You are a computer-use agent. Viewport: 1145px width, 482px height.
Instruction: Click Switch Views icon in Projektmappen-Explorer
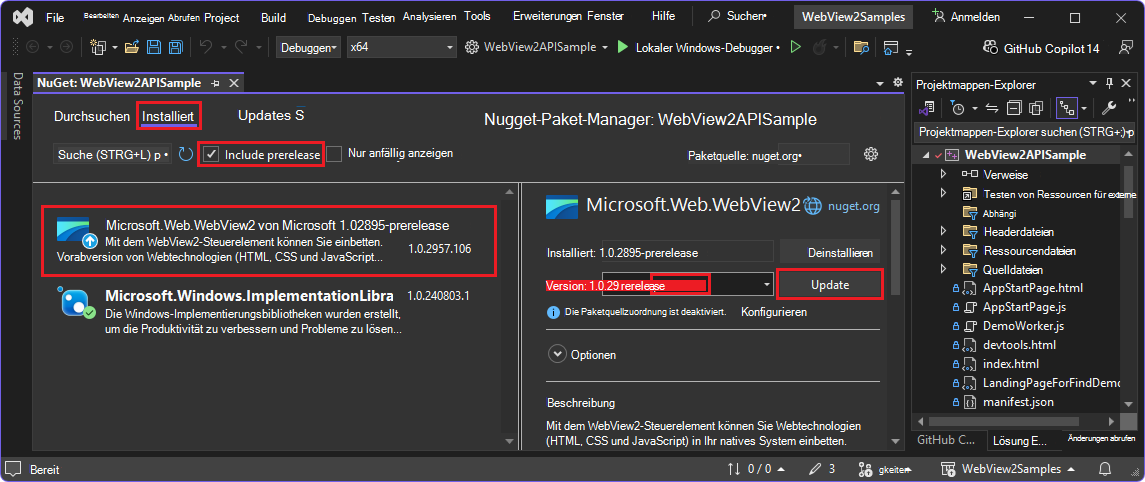pyautogui.click(x=927, y=109)
